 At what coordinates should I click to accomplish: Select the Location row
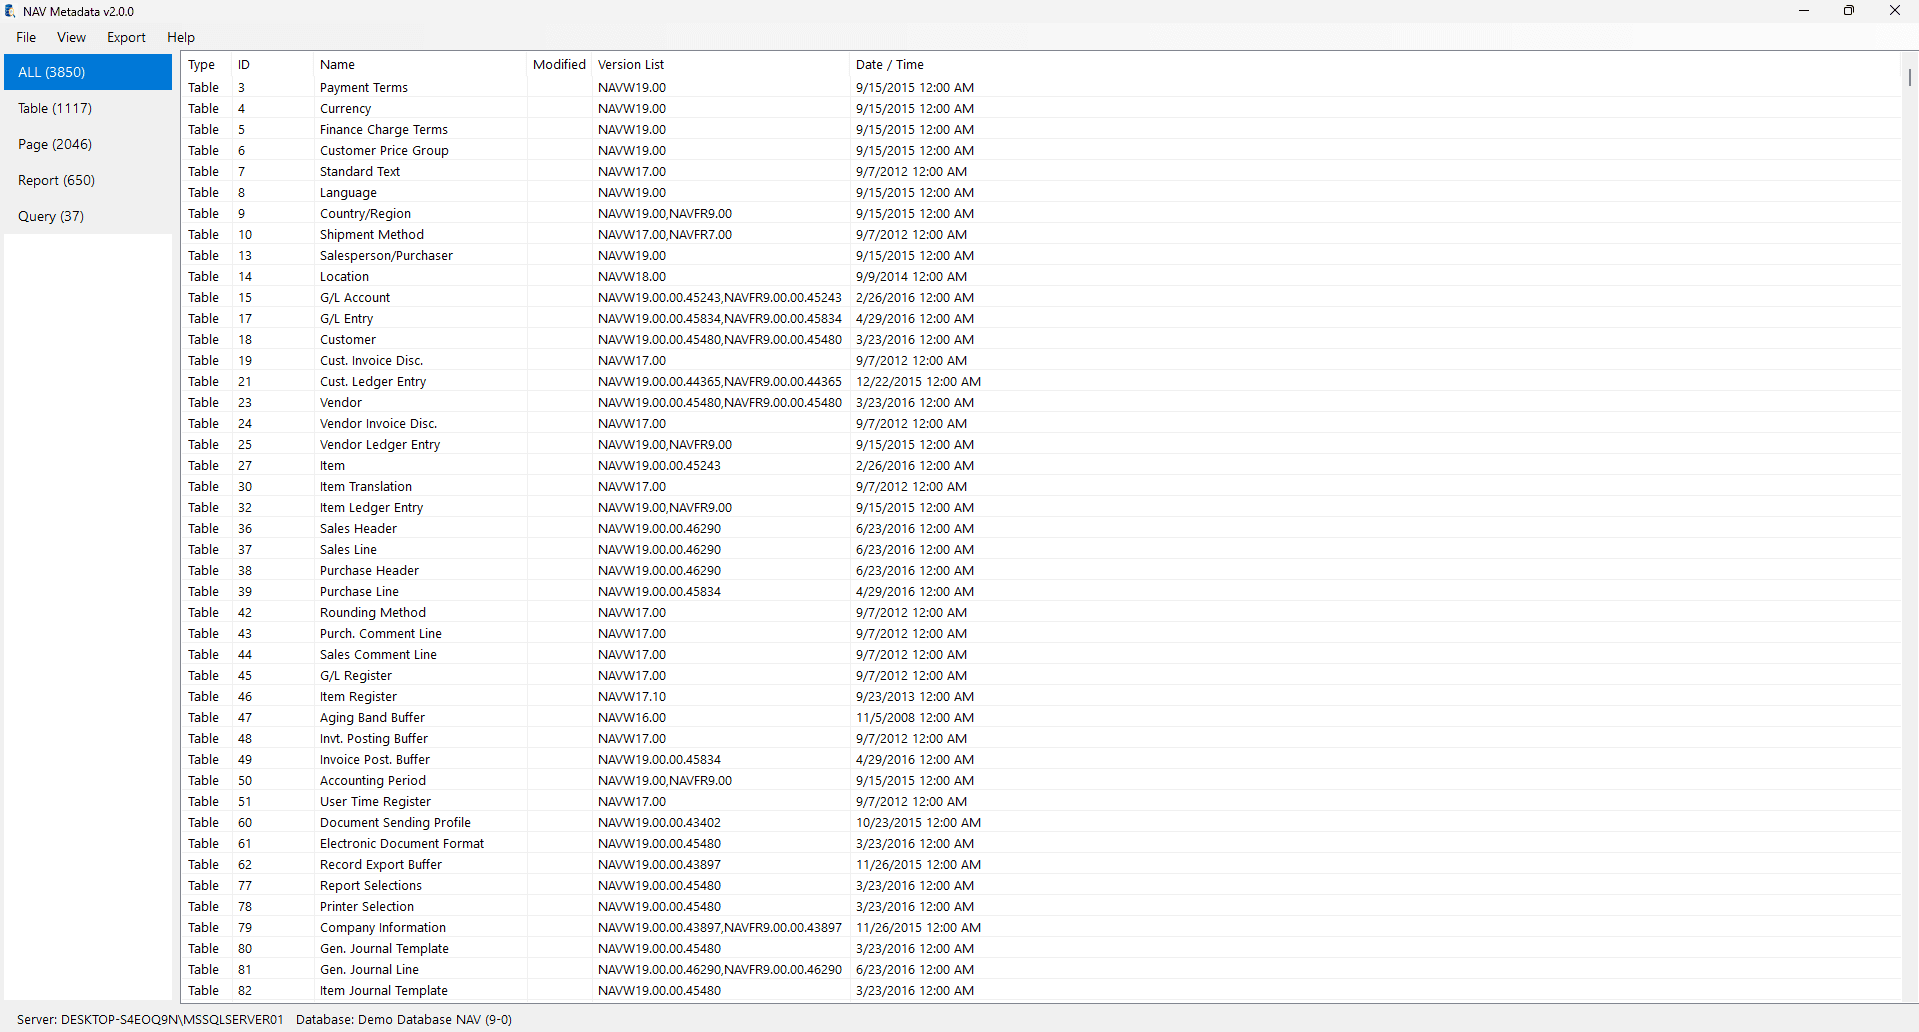(1041, 276)
